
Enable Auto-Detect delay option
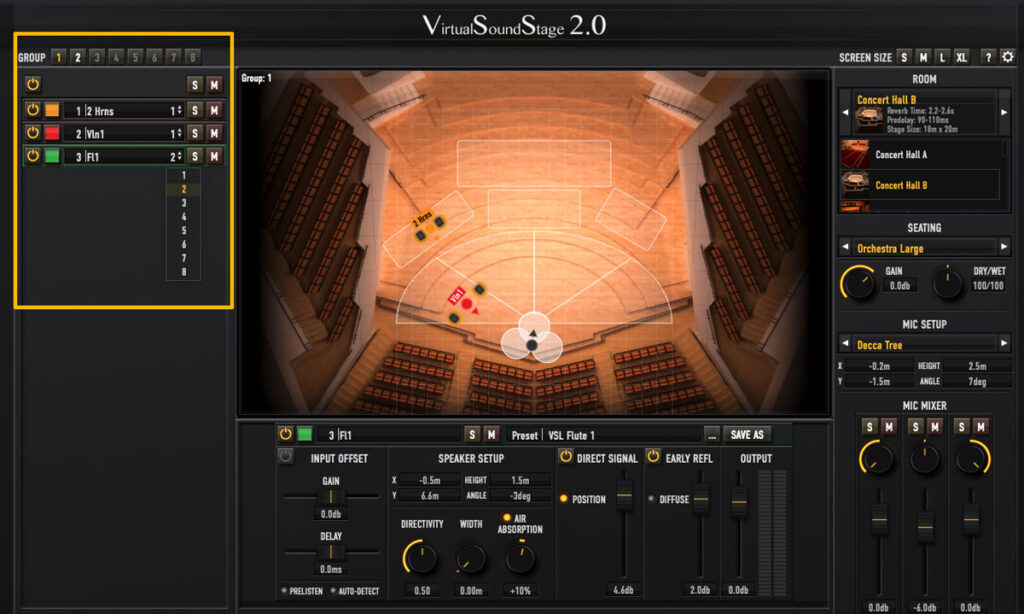[x=333, y=591]
